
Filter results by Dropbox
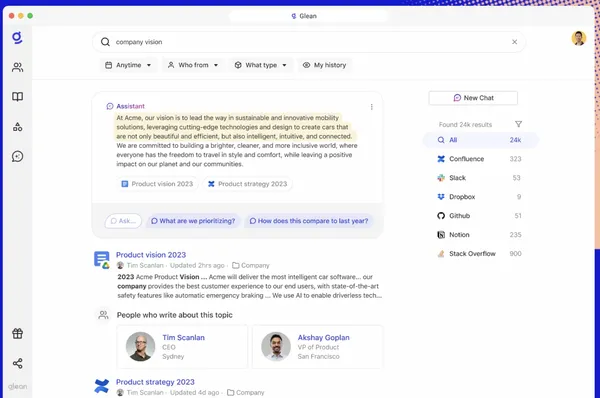click(x=480, y=197)
